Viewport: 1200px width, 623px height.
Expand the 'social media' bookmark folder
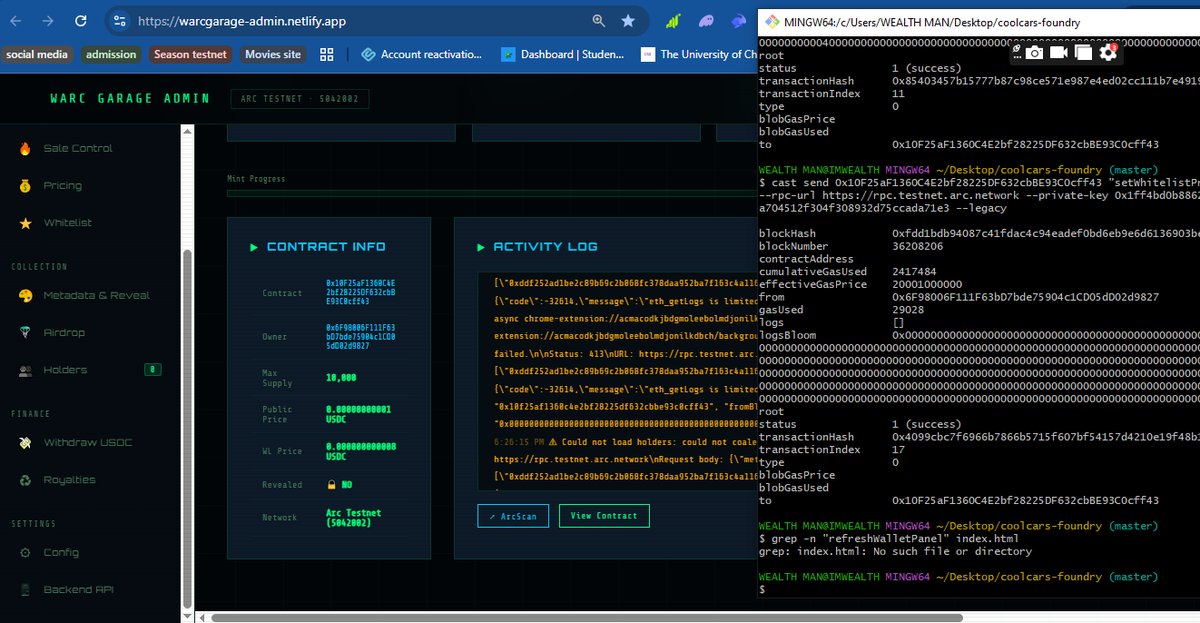pos(37,54)
